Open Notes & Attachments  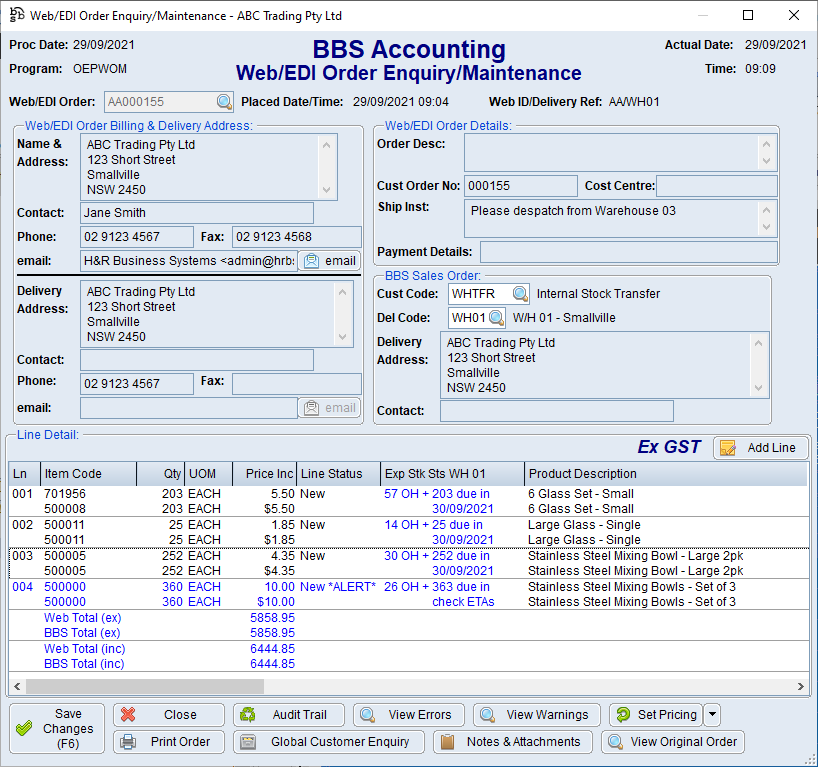coord(512,742)
